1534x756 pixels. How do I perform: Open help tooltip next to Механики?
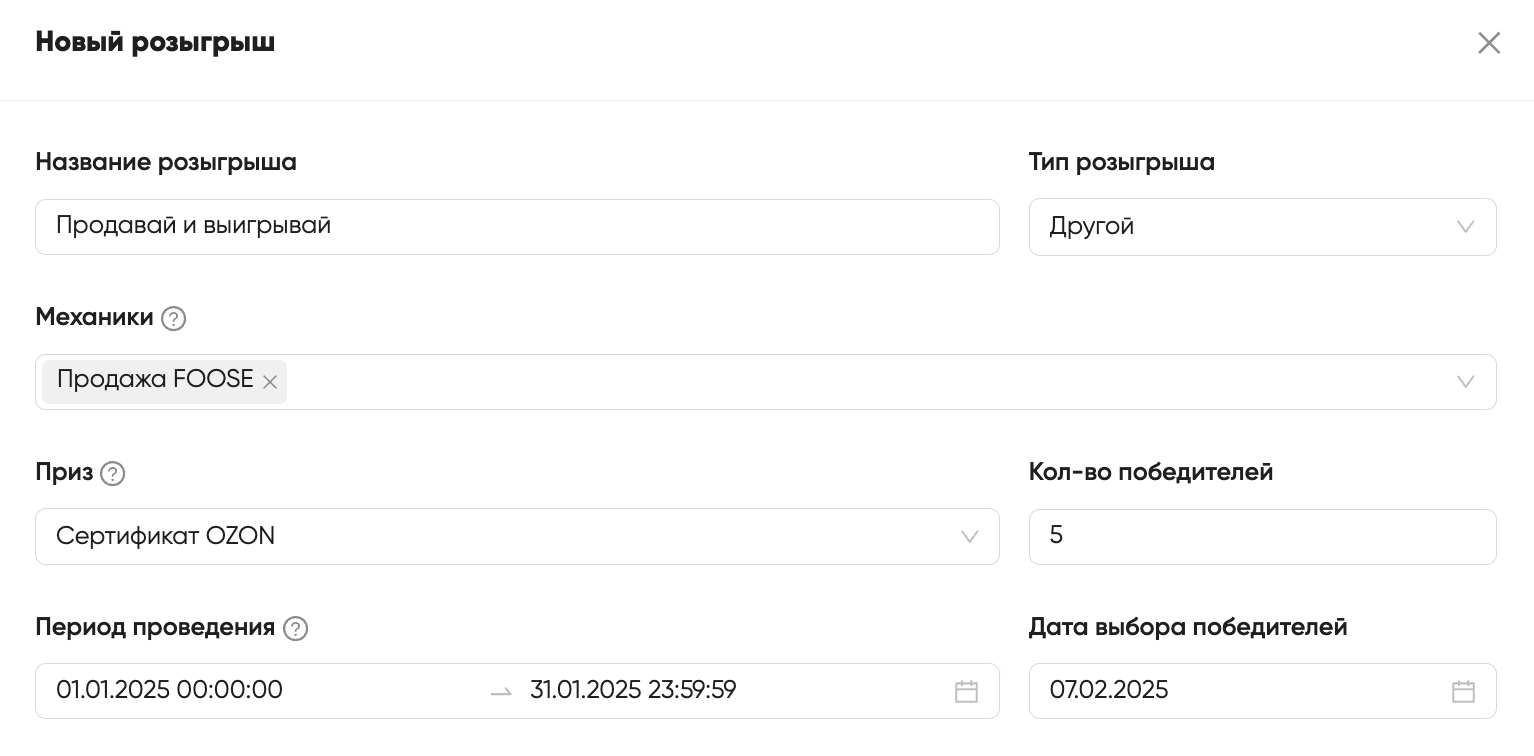pyautogui.click(x=173, y=318)
